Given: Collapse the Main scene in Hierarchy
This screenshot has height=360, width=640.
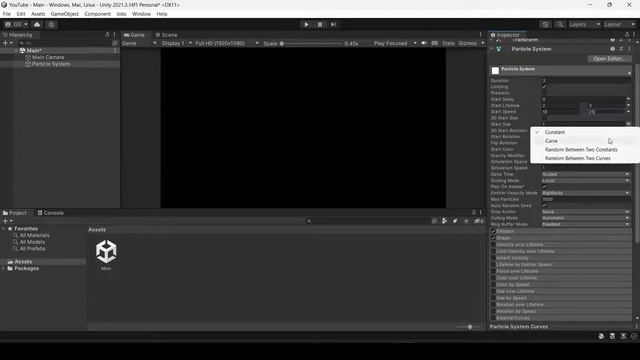Looking at the screenshot, I should click(16, 51).
